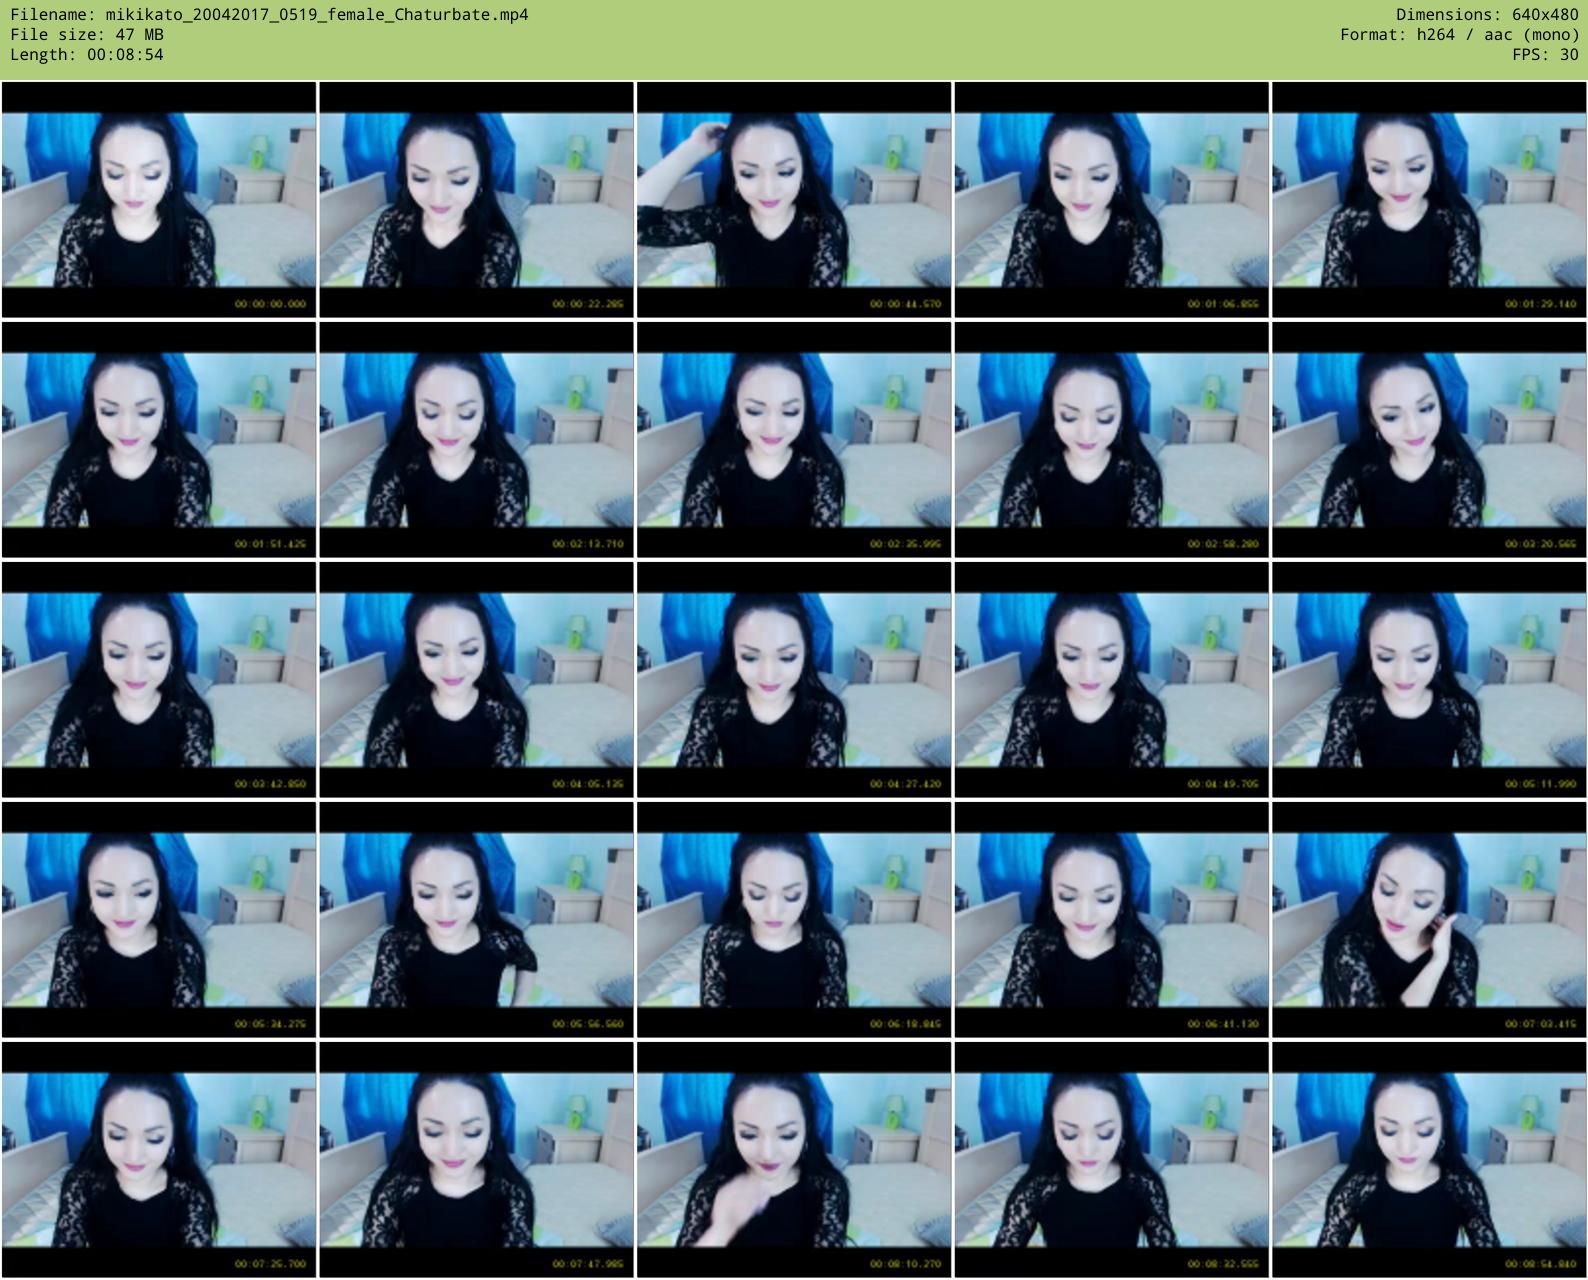The image size is (1588, 1280).
Task: Click the frame stamped 00:01:51.425
Action: [159, 440]
